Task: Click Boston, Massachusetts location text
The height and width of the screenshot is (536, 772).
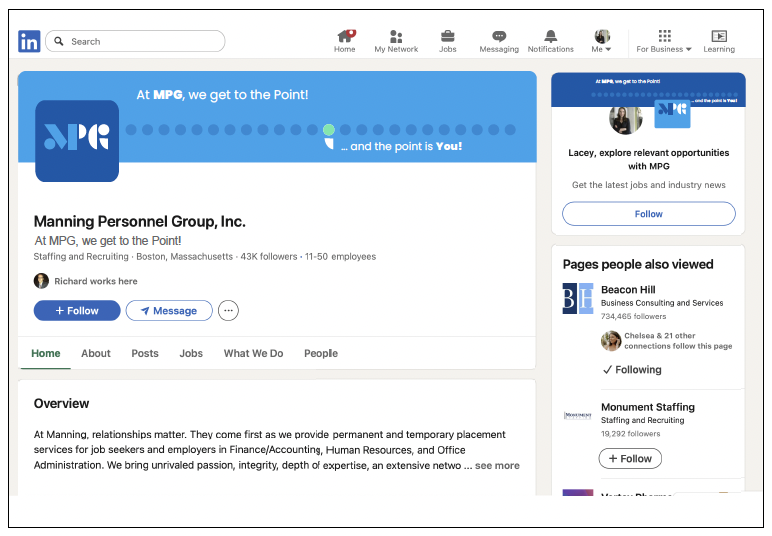Action: pyautogui.click(x=185, y=256)
